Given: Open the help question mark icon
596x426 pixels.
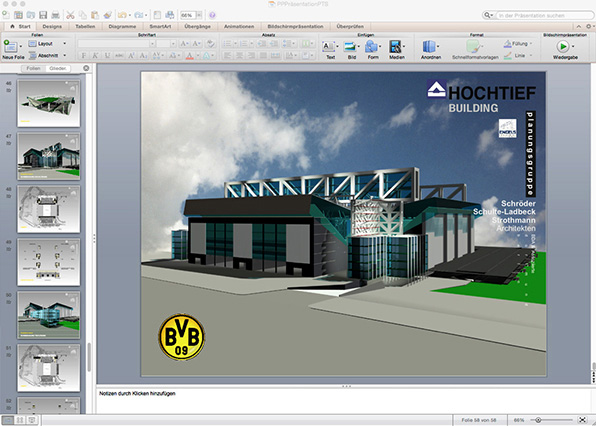Looking at the screenshot, I should coord(212,15).
